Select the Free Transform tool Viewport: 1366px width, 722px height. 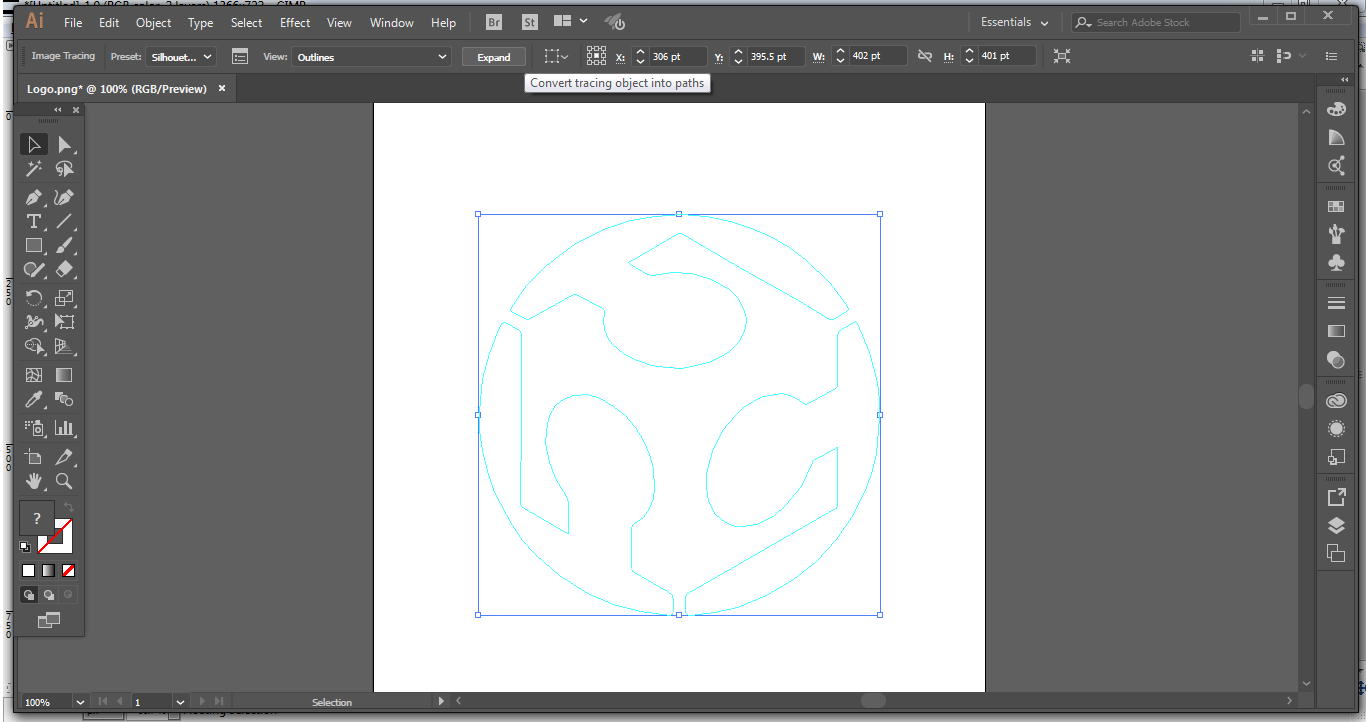point(64,322)
